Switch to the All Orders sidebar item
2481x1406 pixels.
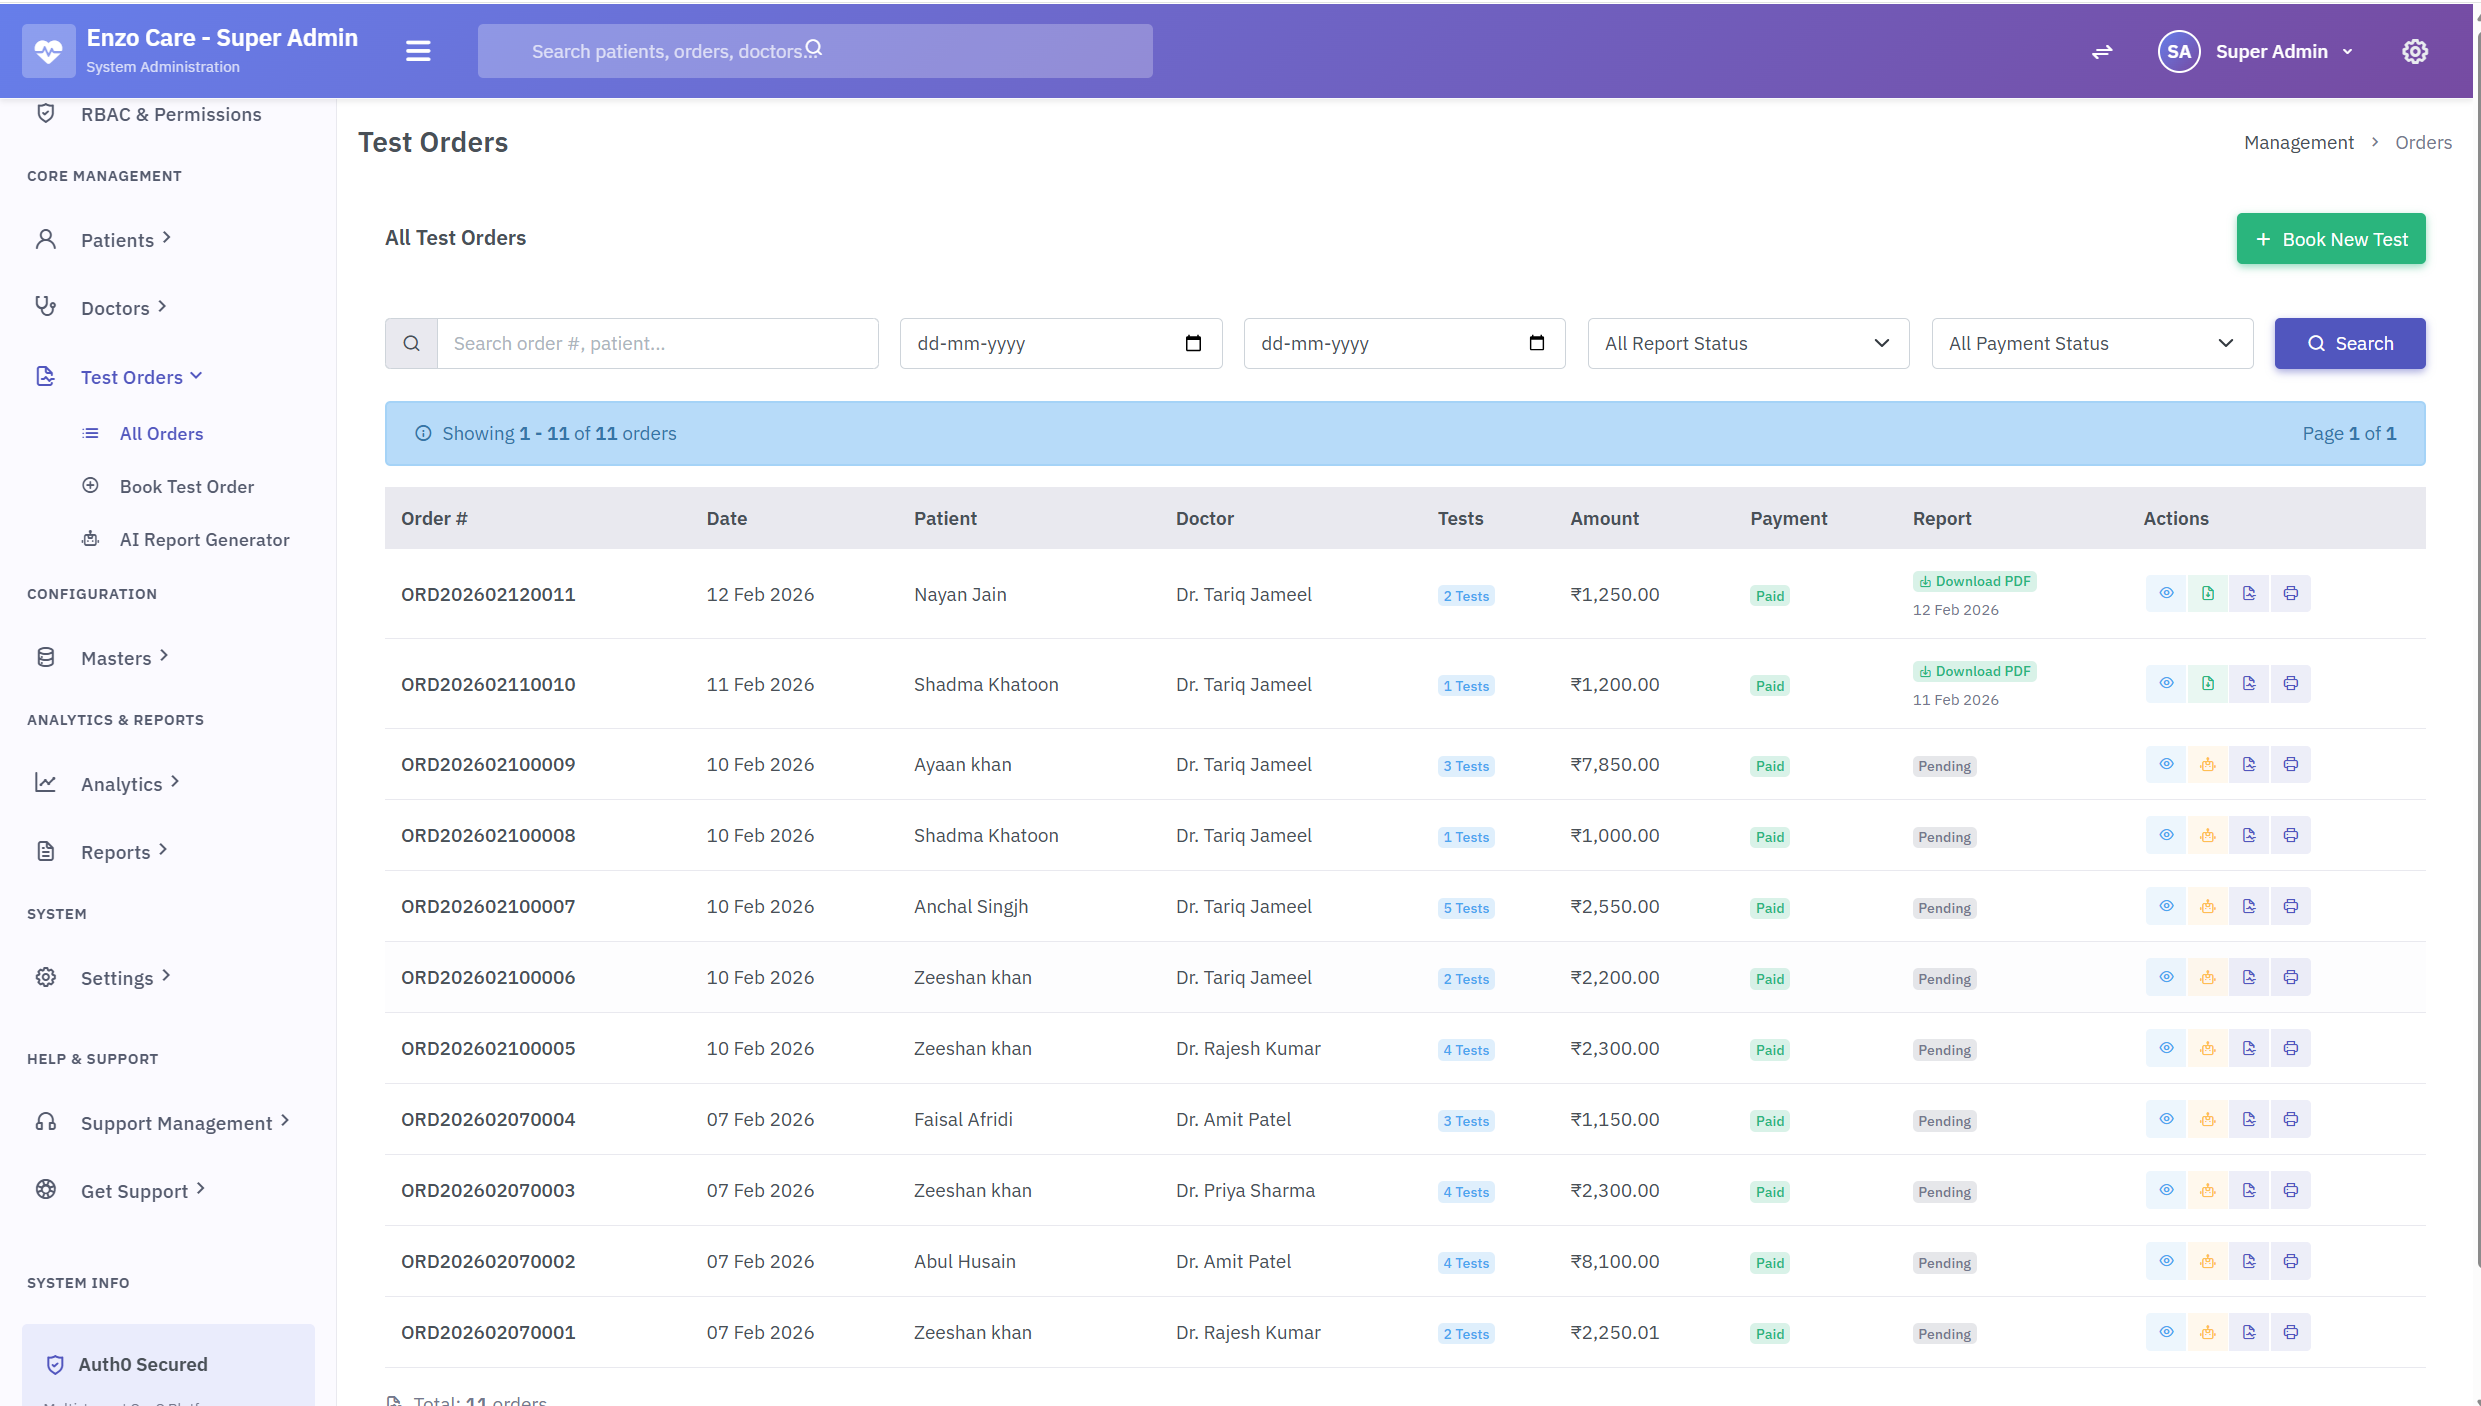(162, 433)
